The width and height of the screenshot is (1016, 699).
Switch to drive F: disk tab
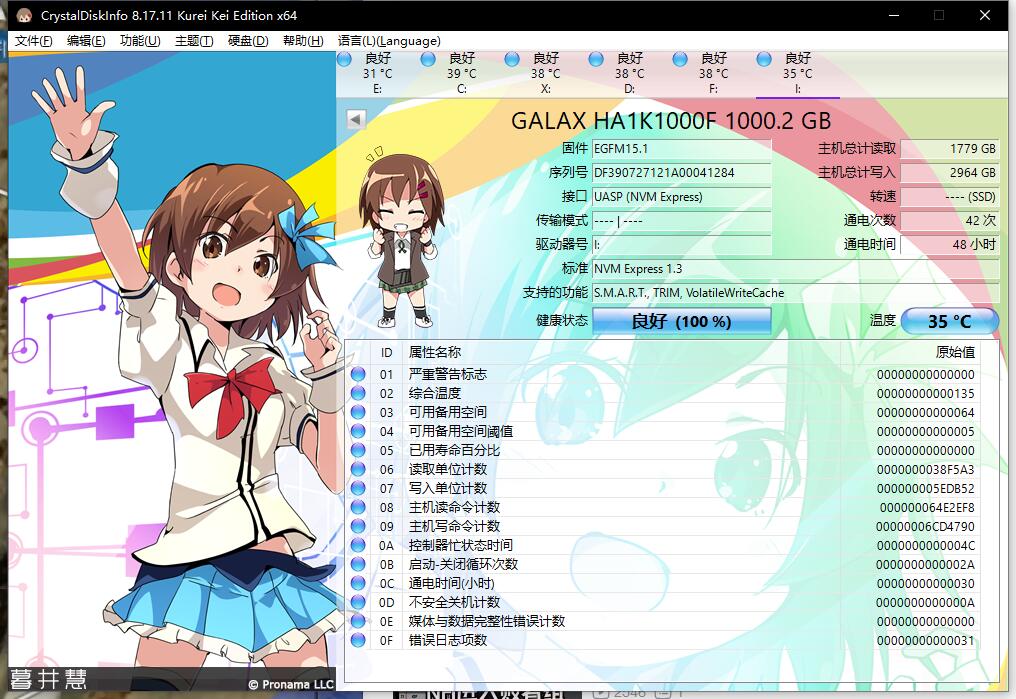(713, 73)
